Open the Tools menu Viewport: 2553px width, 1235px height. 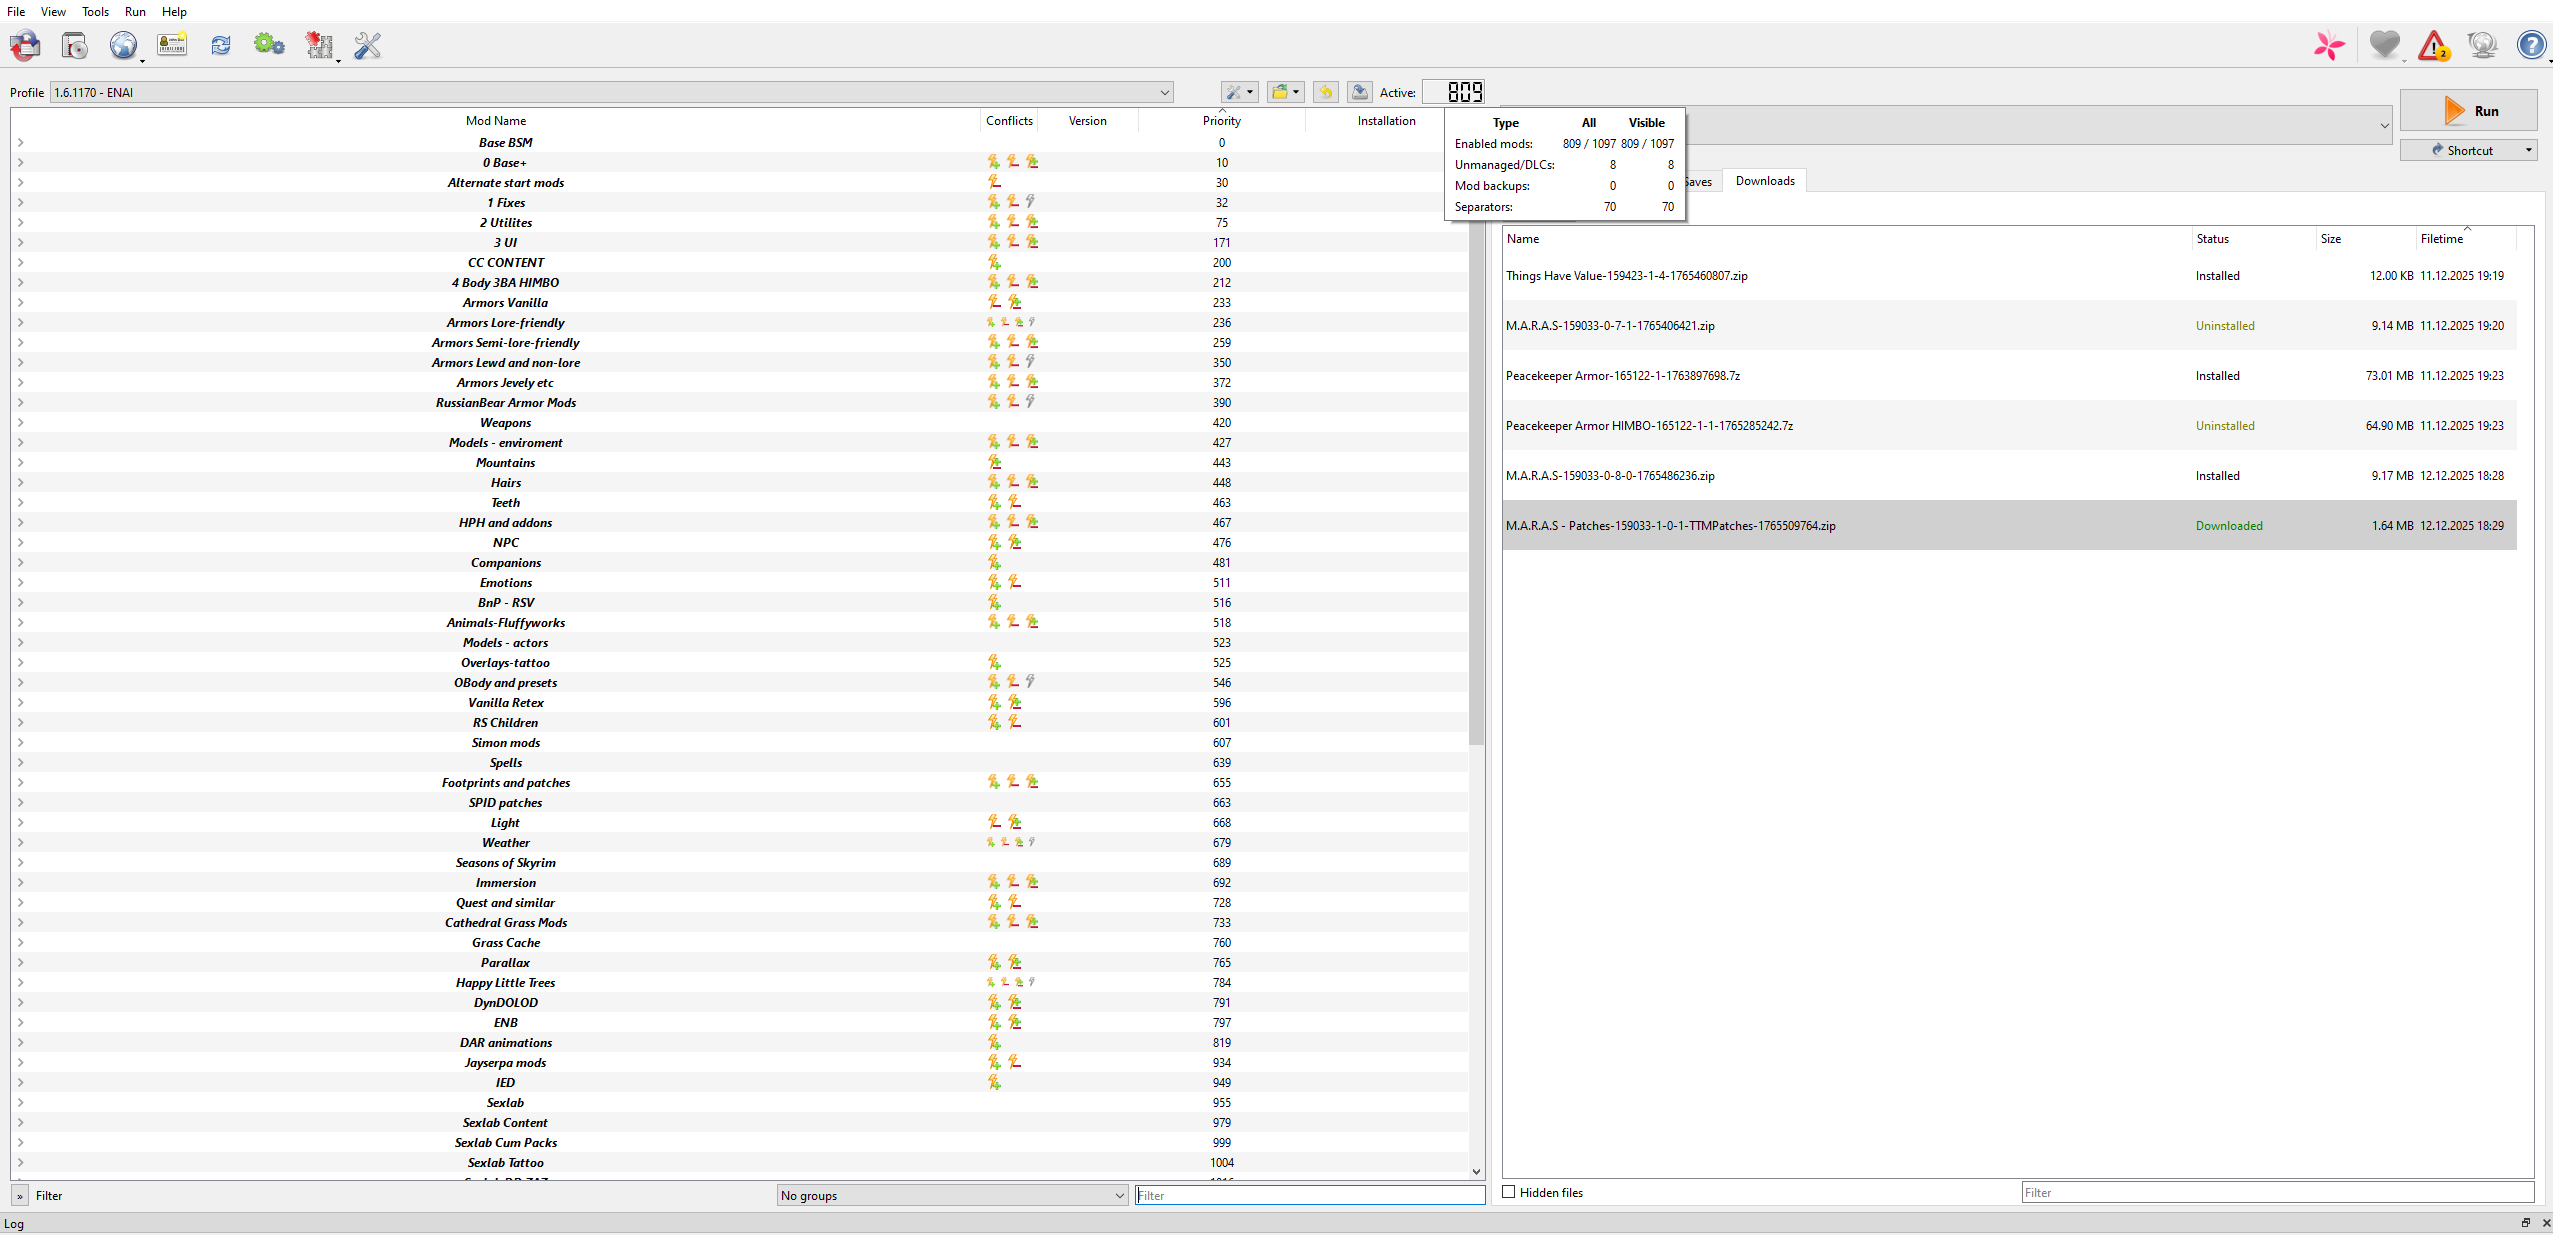95,12
